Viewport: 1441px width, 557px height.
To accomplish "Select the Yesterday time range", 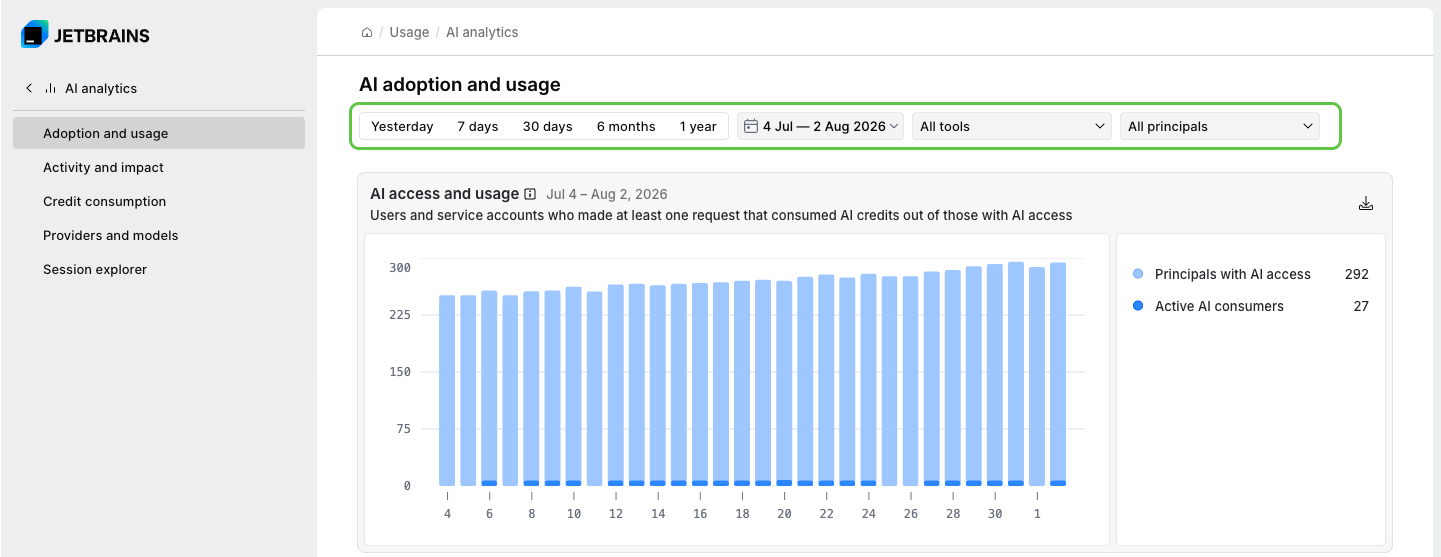I will pyautogui.click(x=402, y=126).
